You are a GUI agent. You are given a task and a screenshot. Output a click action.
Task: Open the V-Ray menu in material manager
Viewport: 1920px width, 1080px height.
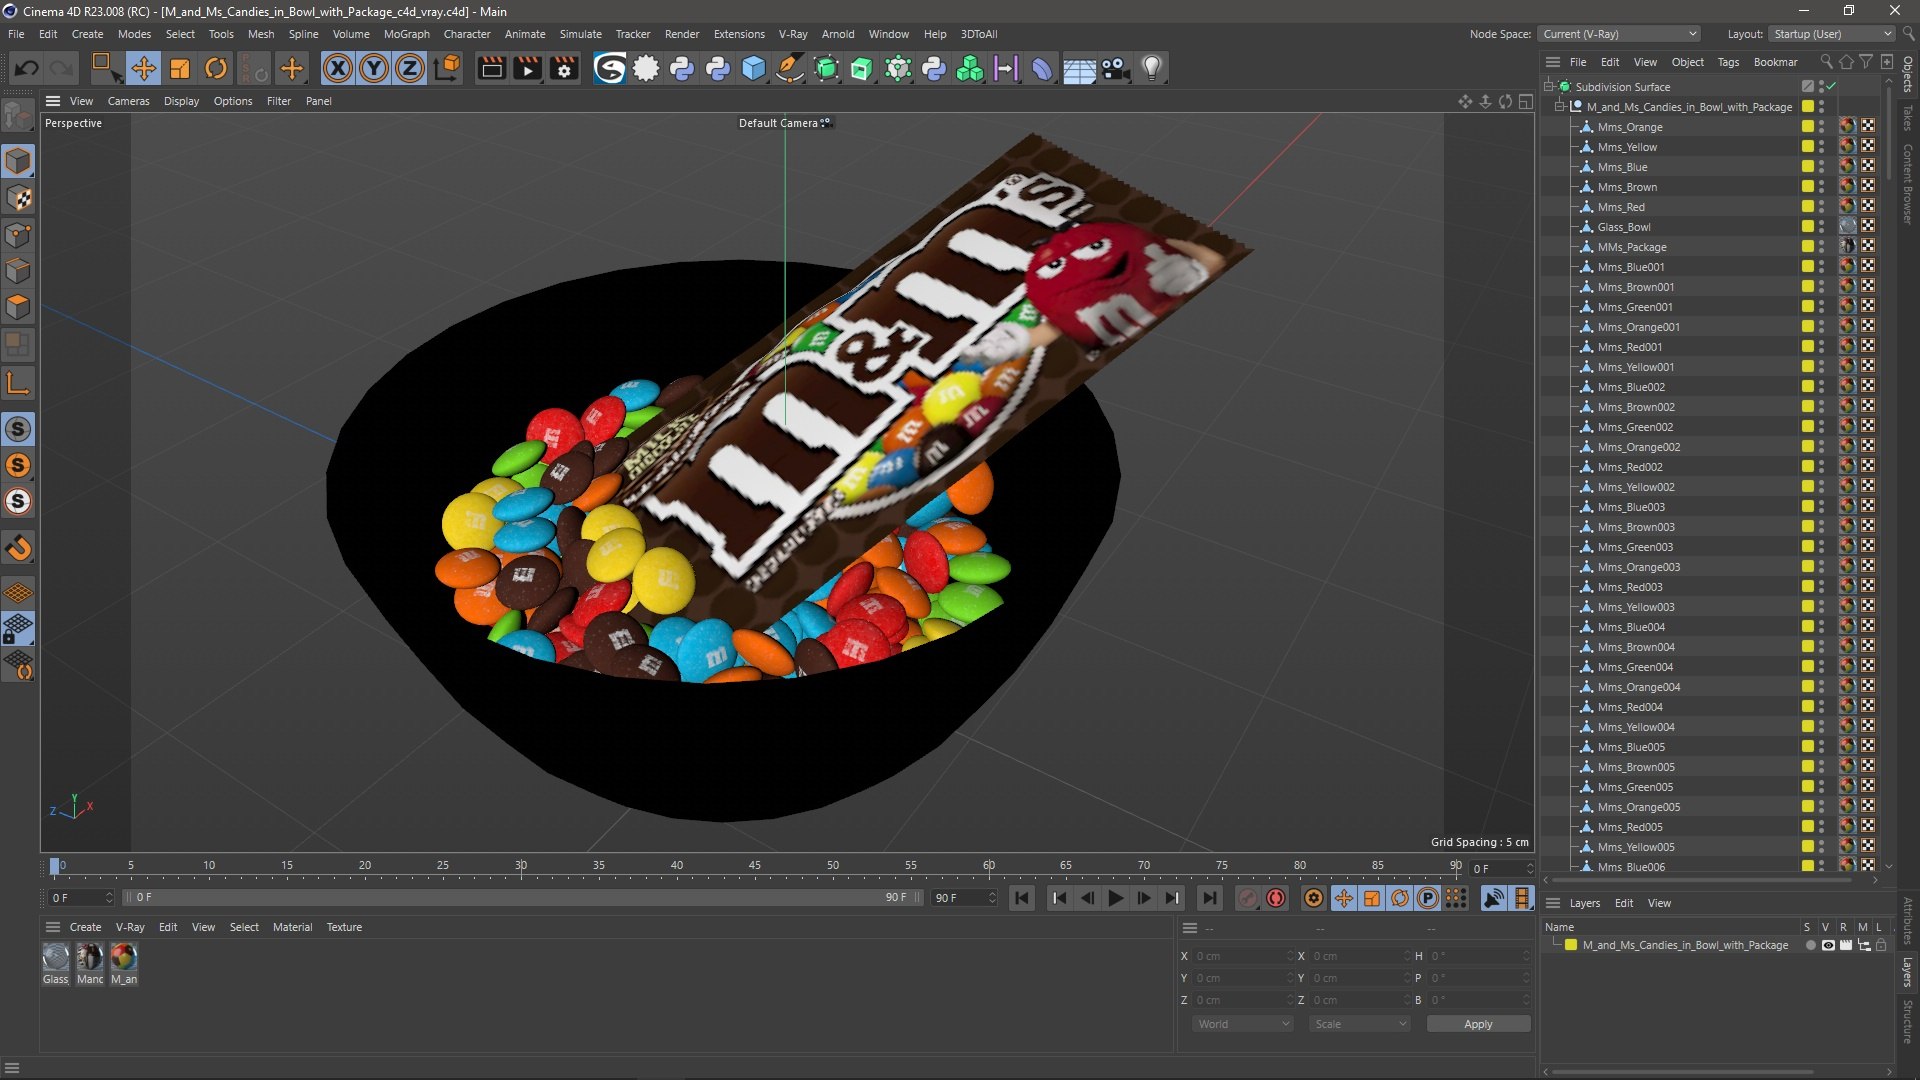click(130, 927)
